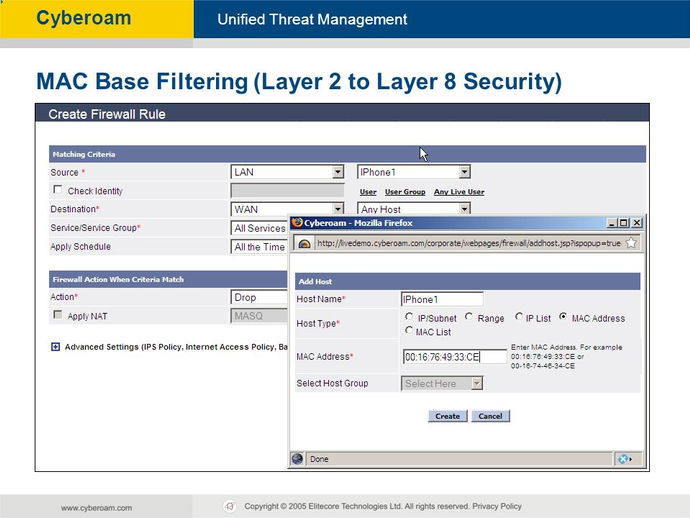The width and height of the screenshot is (690, 518).
Task: Select the MAC List host type
Action: coord(409,330)
